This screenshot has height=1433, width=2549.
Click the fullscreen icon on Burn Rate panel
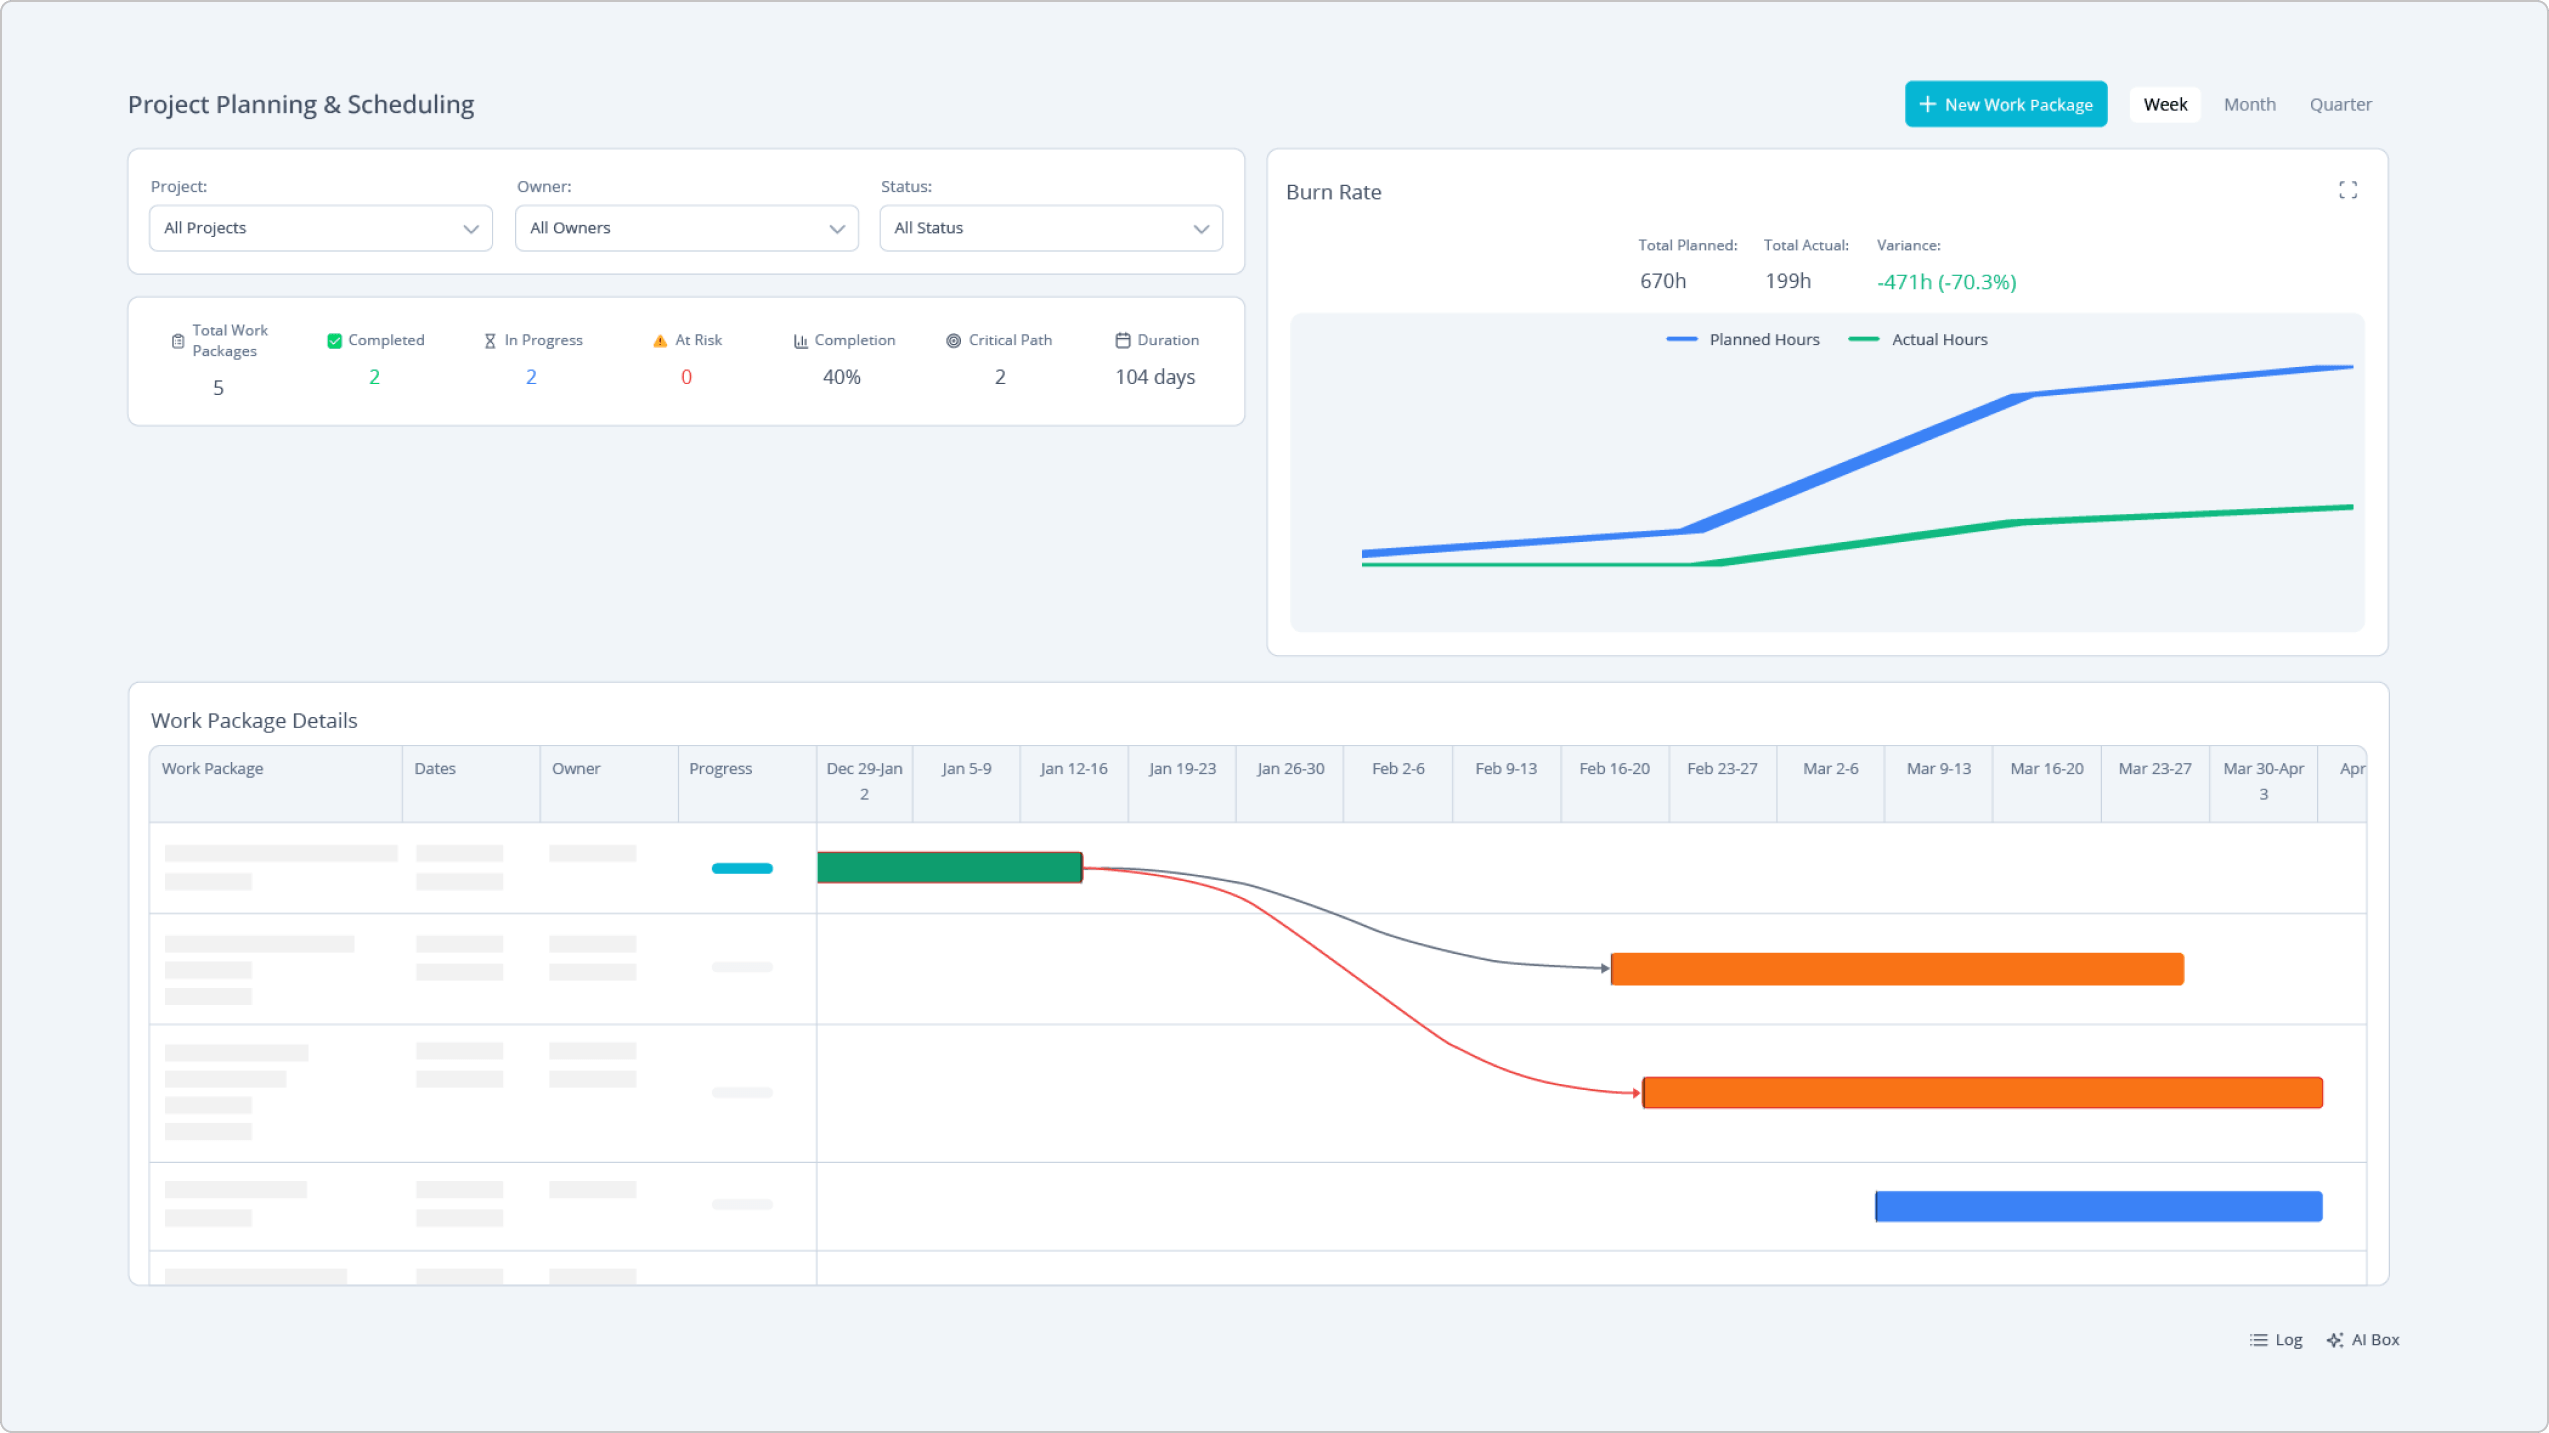[2348, 189]
